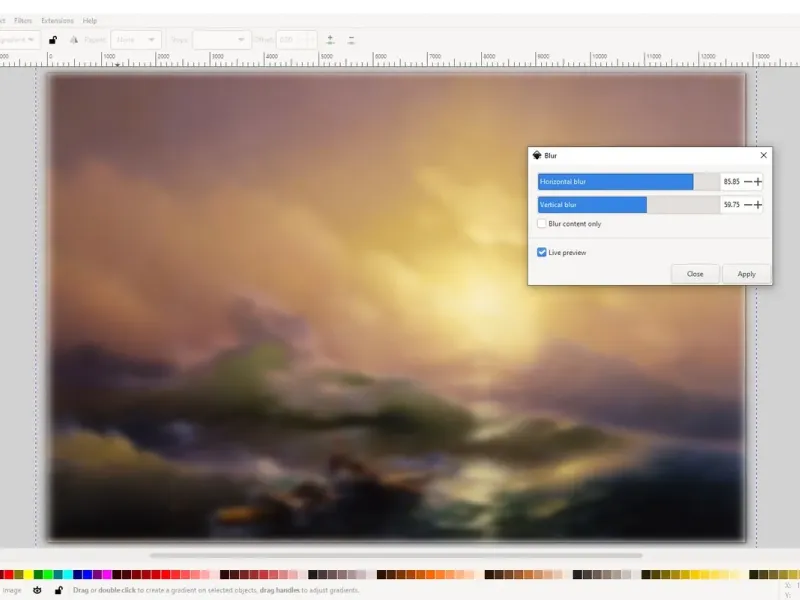This screenshot has width=800, height=600.
Task: Pick the teal swatch in the palette
Action: [x=58, y=574]
